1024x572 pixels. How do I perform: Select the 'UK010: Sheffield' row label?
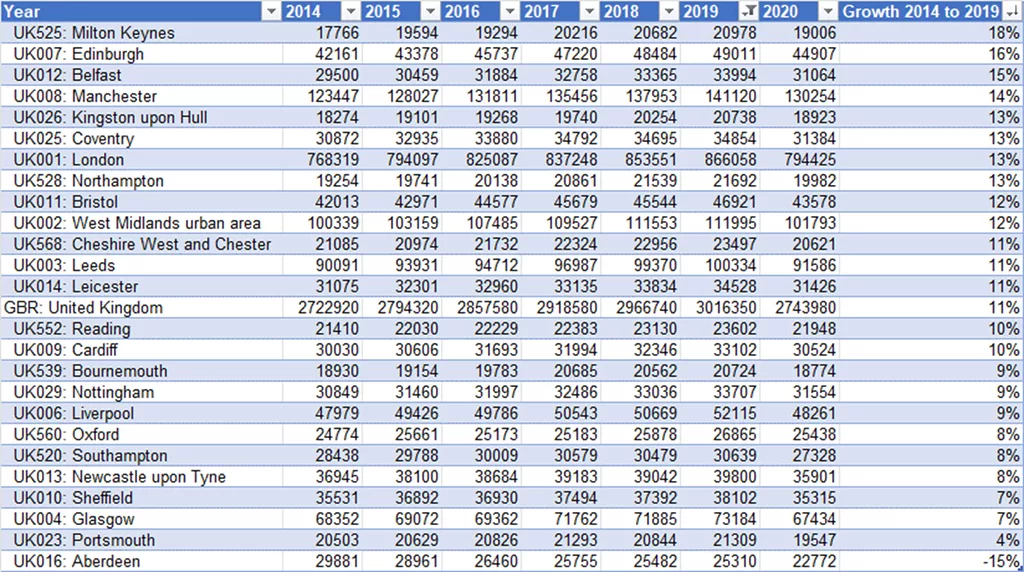coord(73,498)
